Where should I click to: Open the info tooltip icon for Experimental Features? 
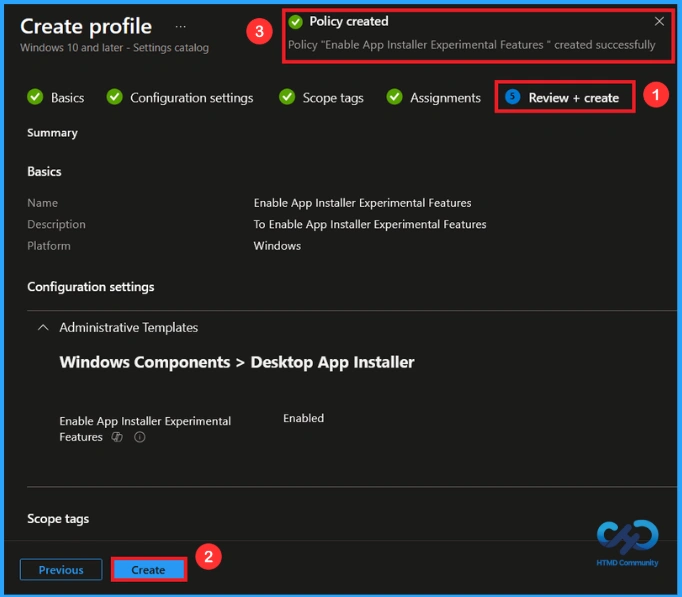(x=140, y=437)
